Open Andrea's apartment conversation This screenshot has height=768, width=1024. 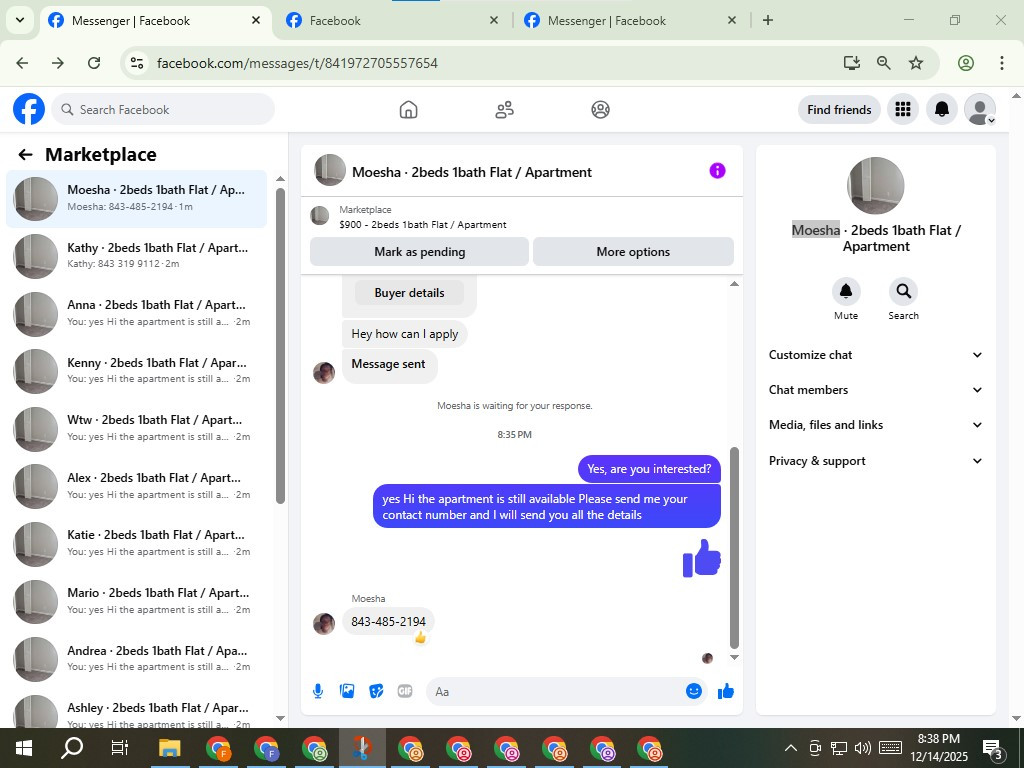[x=136, y=659]
